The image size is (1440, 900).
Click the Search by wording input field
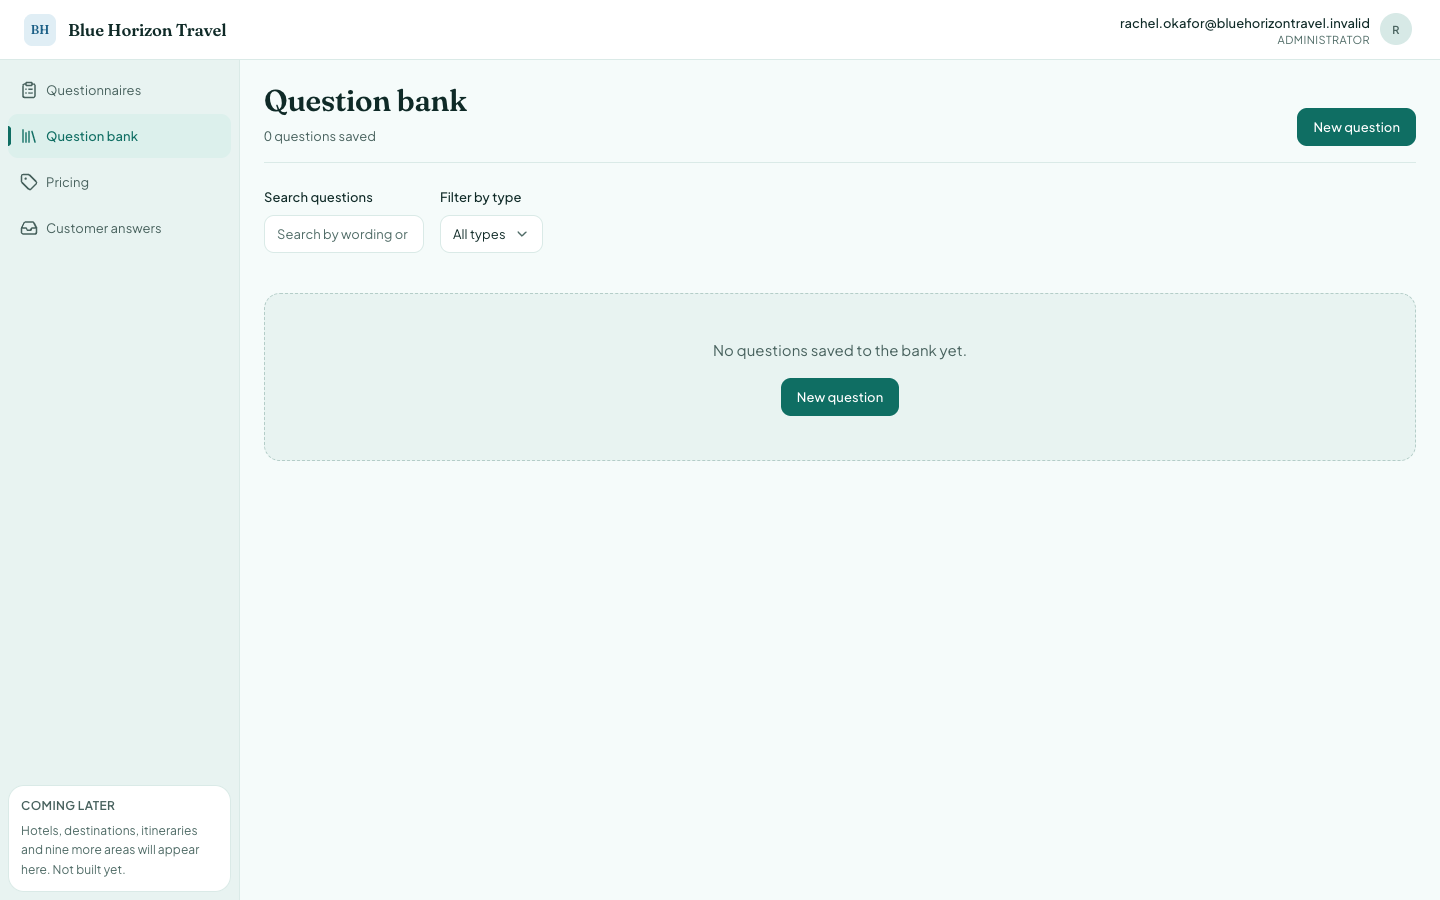(x=344, y=234)
